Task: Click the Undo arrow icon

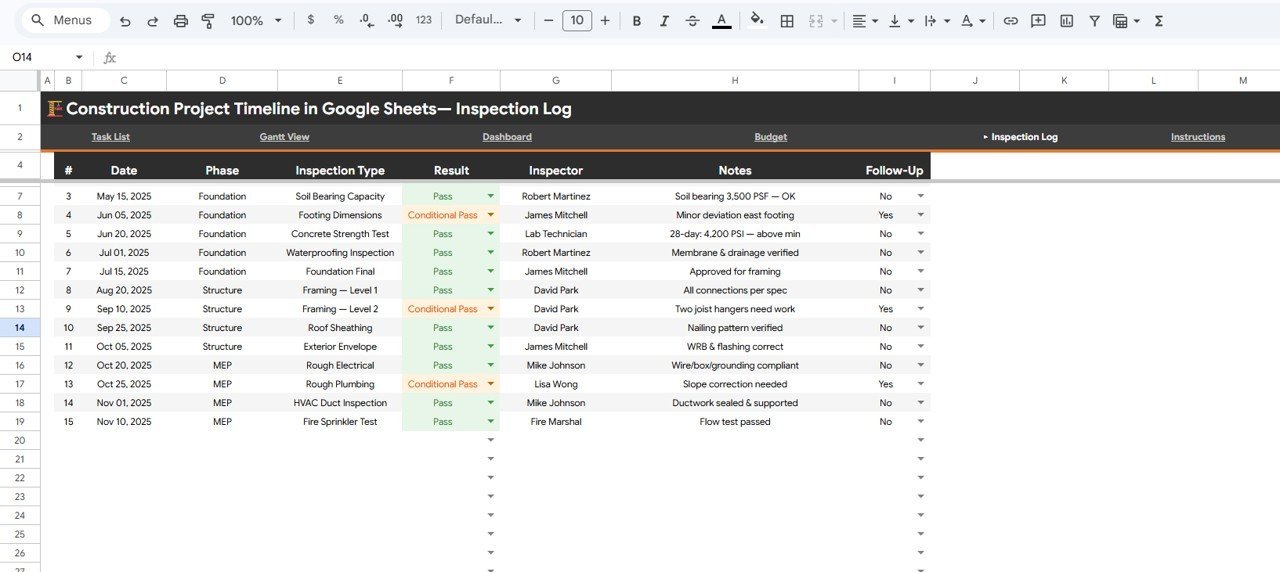Action: (125, 21)
